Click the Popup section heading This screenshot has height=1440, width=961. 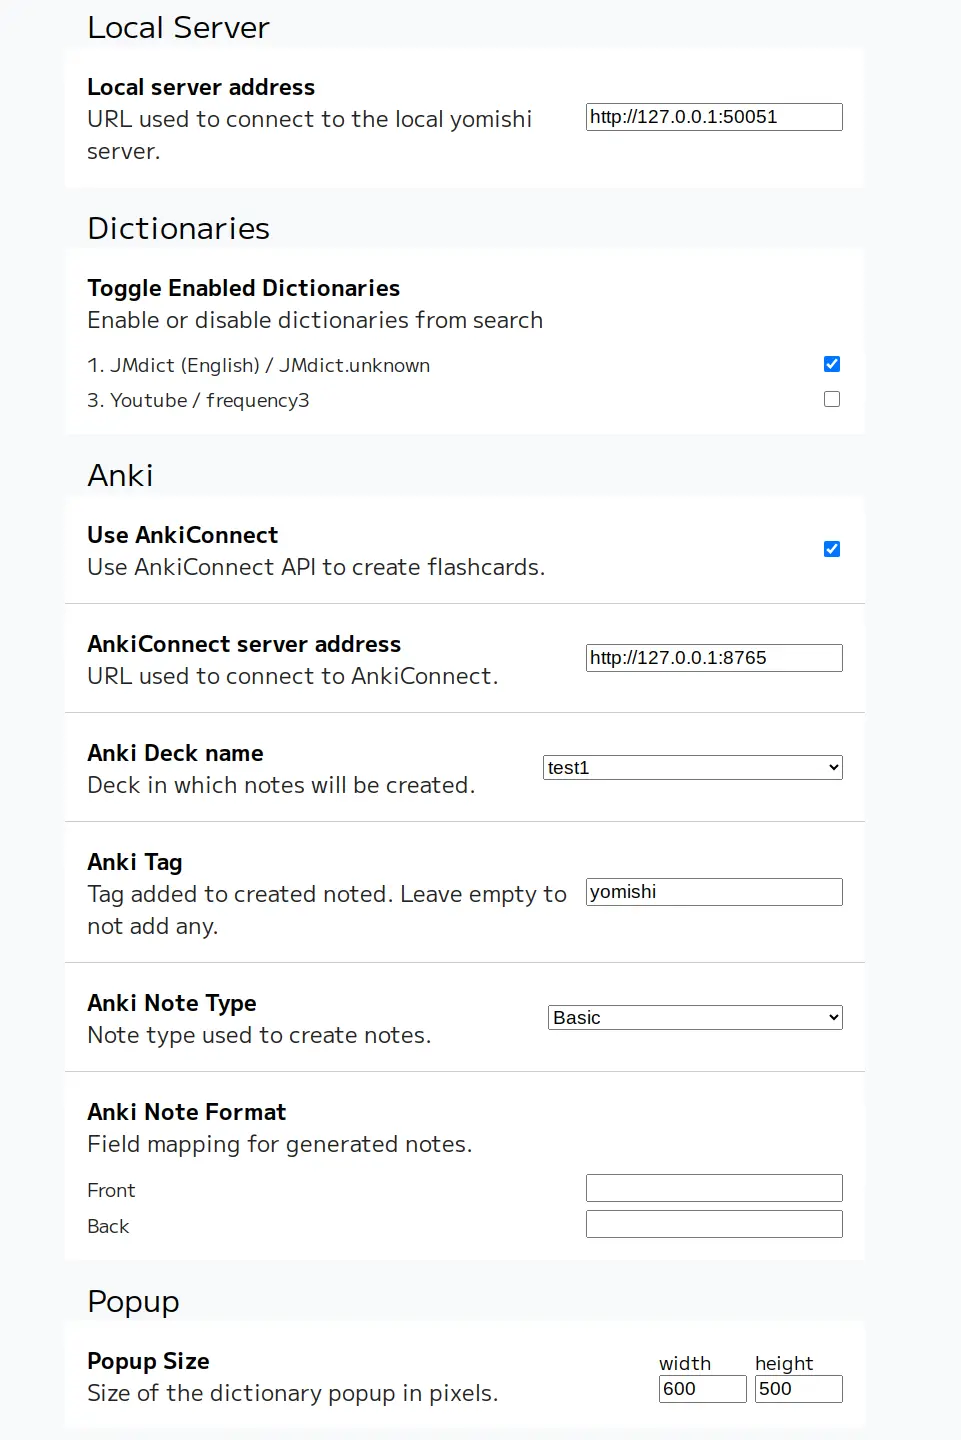coord(133,1302)
